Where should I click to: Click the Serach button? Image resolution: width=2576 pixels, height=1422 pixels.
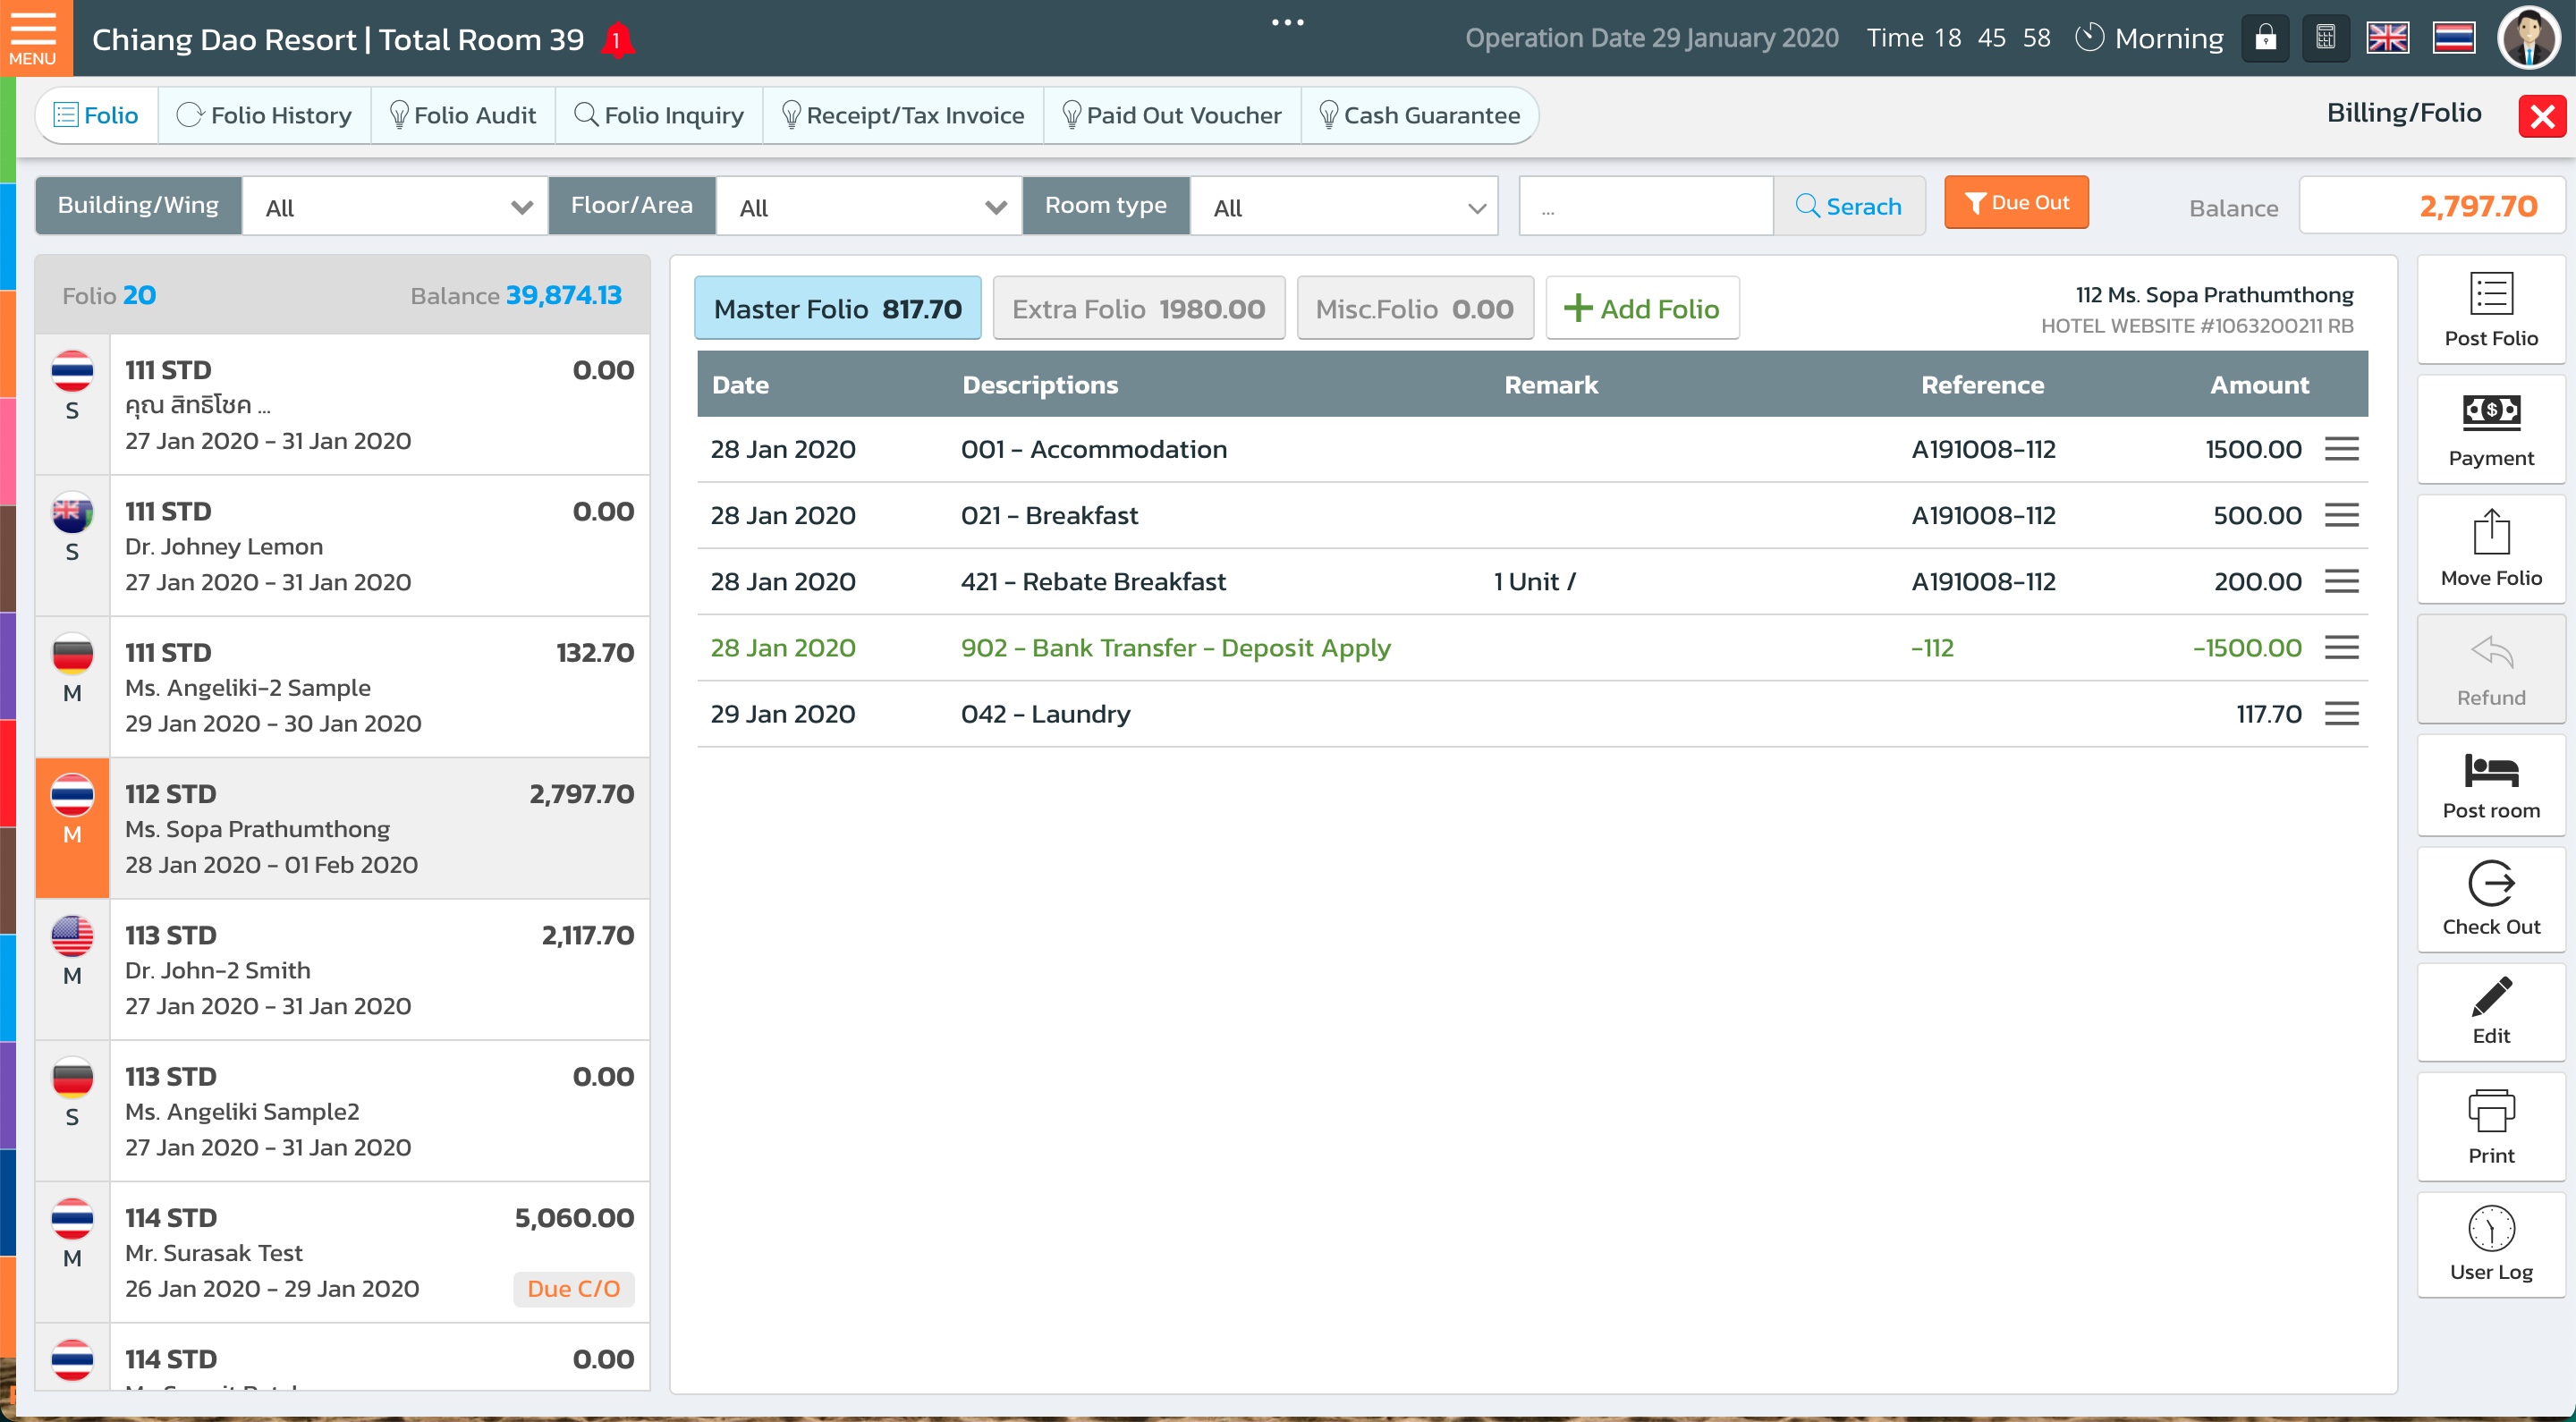[1849, 207]
